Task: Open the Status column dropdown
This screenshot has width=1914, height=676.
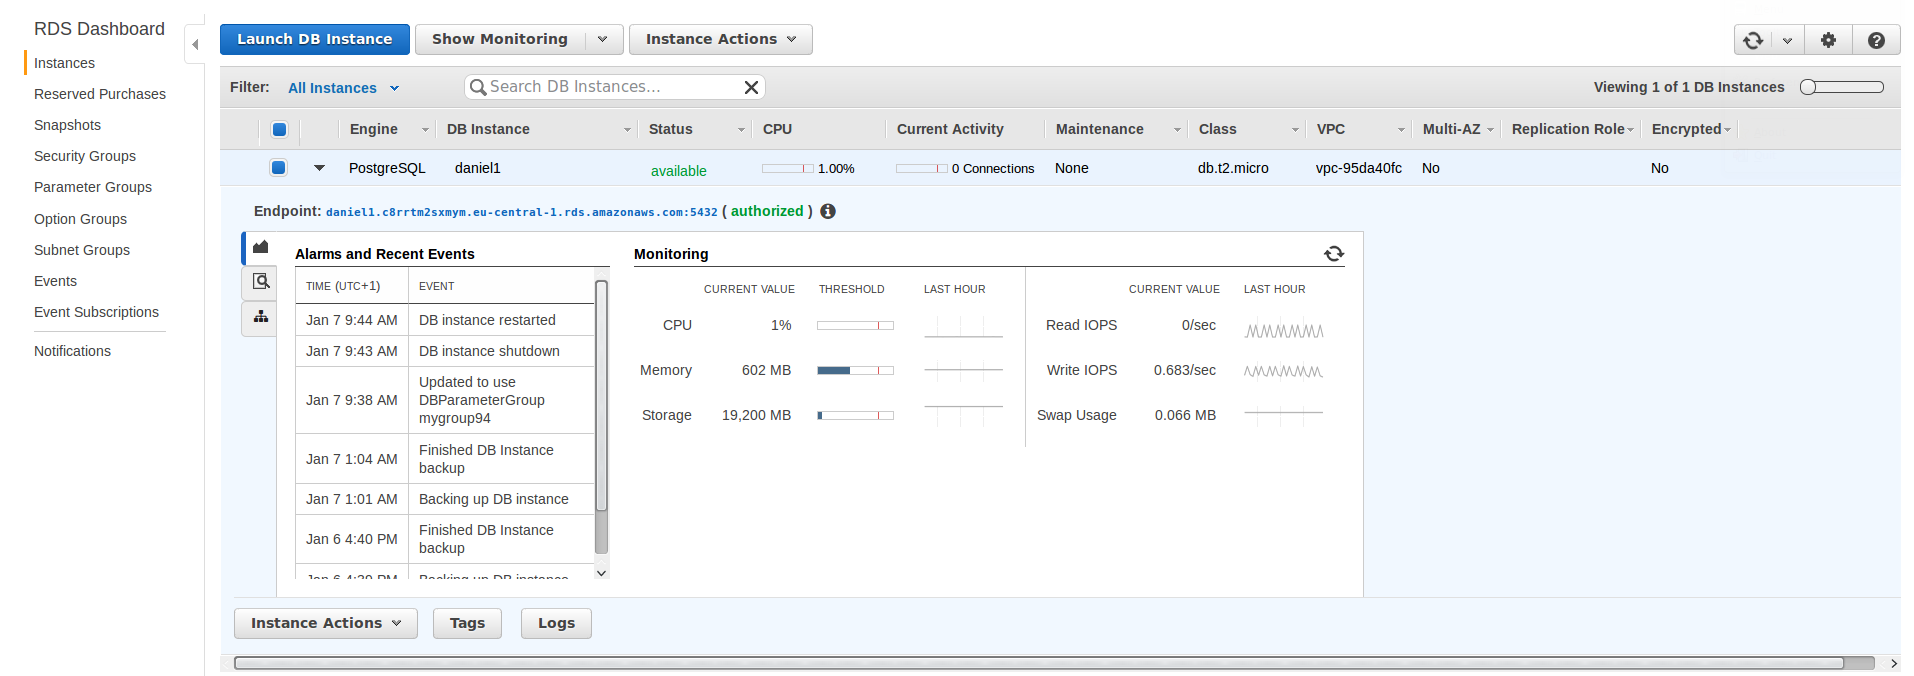Action: tap(741, 130)
